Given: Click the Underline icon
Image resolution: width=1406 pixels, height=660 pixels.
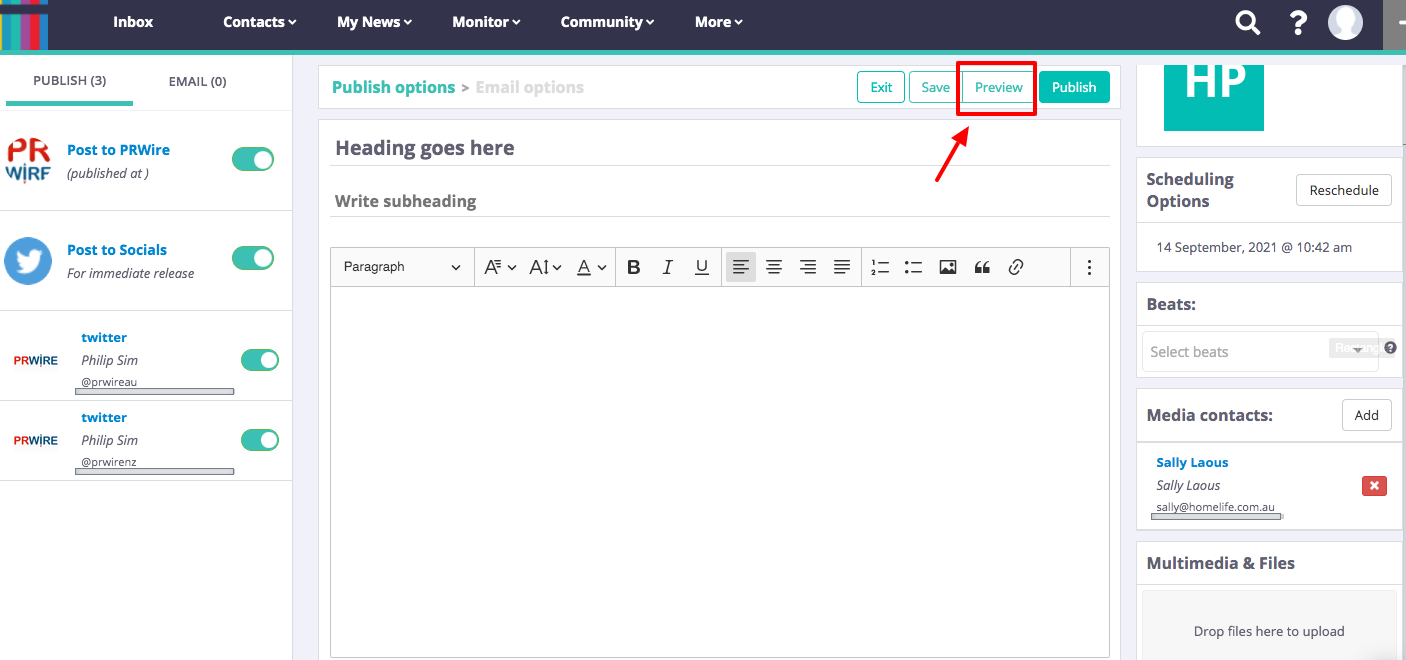Looking at the screenshot, I should tap(702, 267).
